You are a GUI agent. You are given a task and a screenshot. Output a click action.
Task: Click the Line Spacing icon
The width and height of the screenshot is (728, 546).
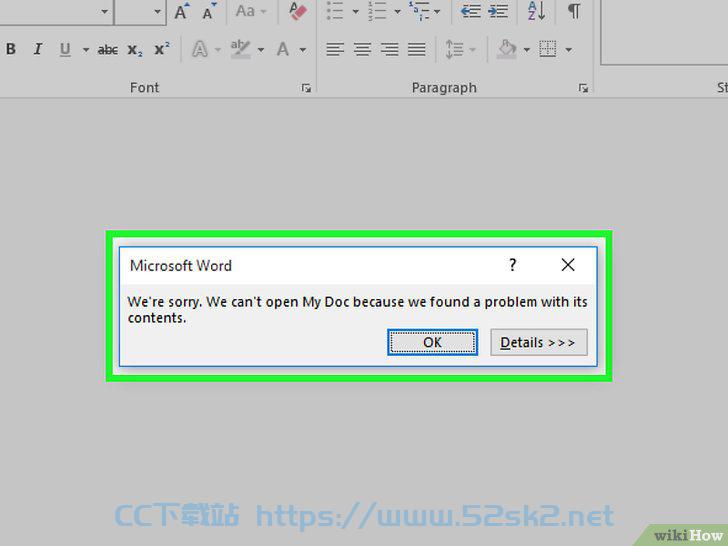pos(455,49)
